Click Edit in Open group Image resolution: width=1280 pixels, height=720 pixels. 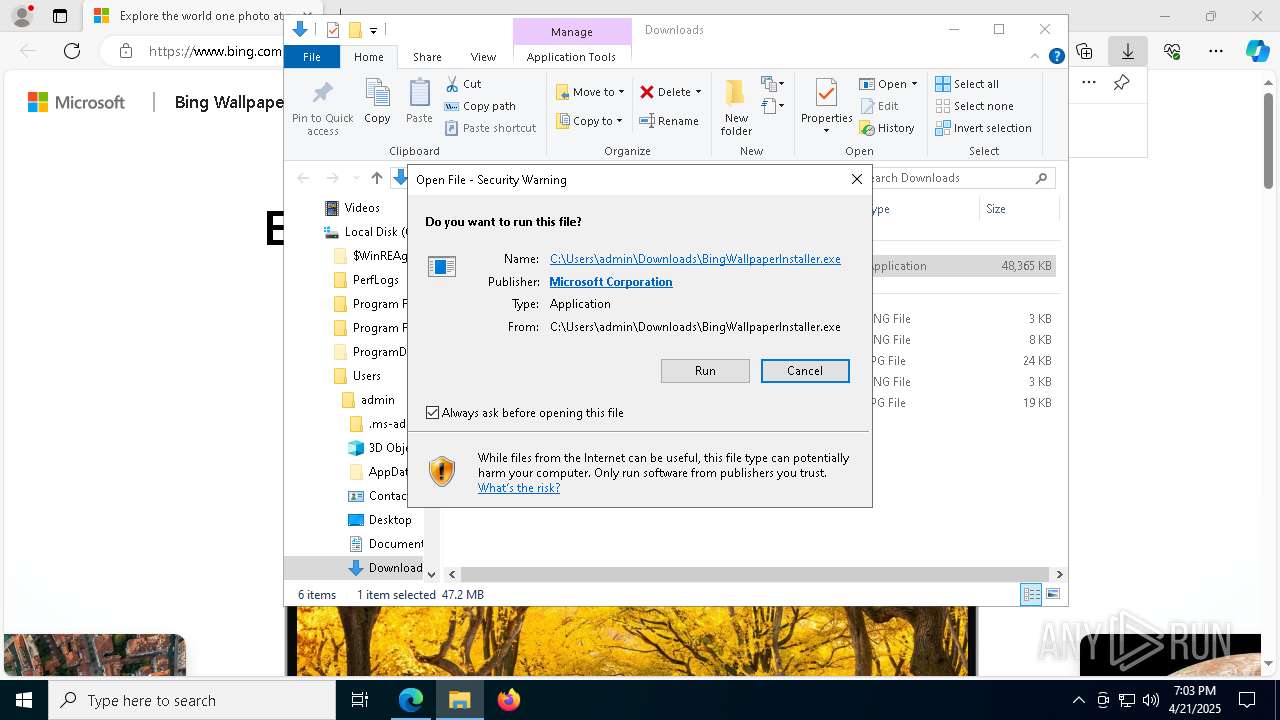point(878,106)
